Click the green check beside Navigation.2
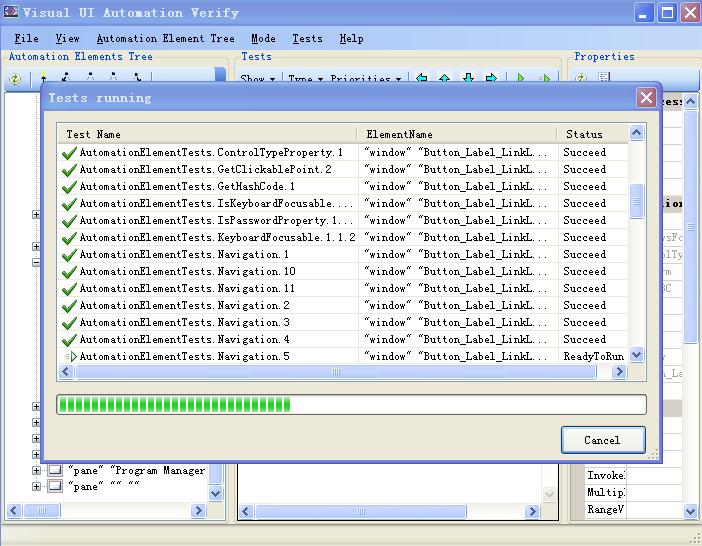 [69, 306]
